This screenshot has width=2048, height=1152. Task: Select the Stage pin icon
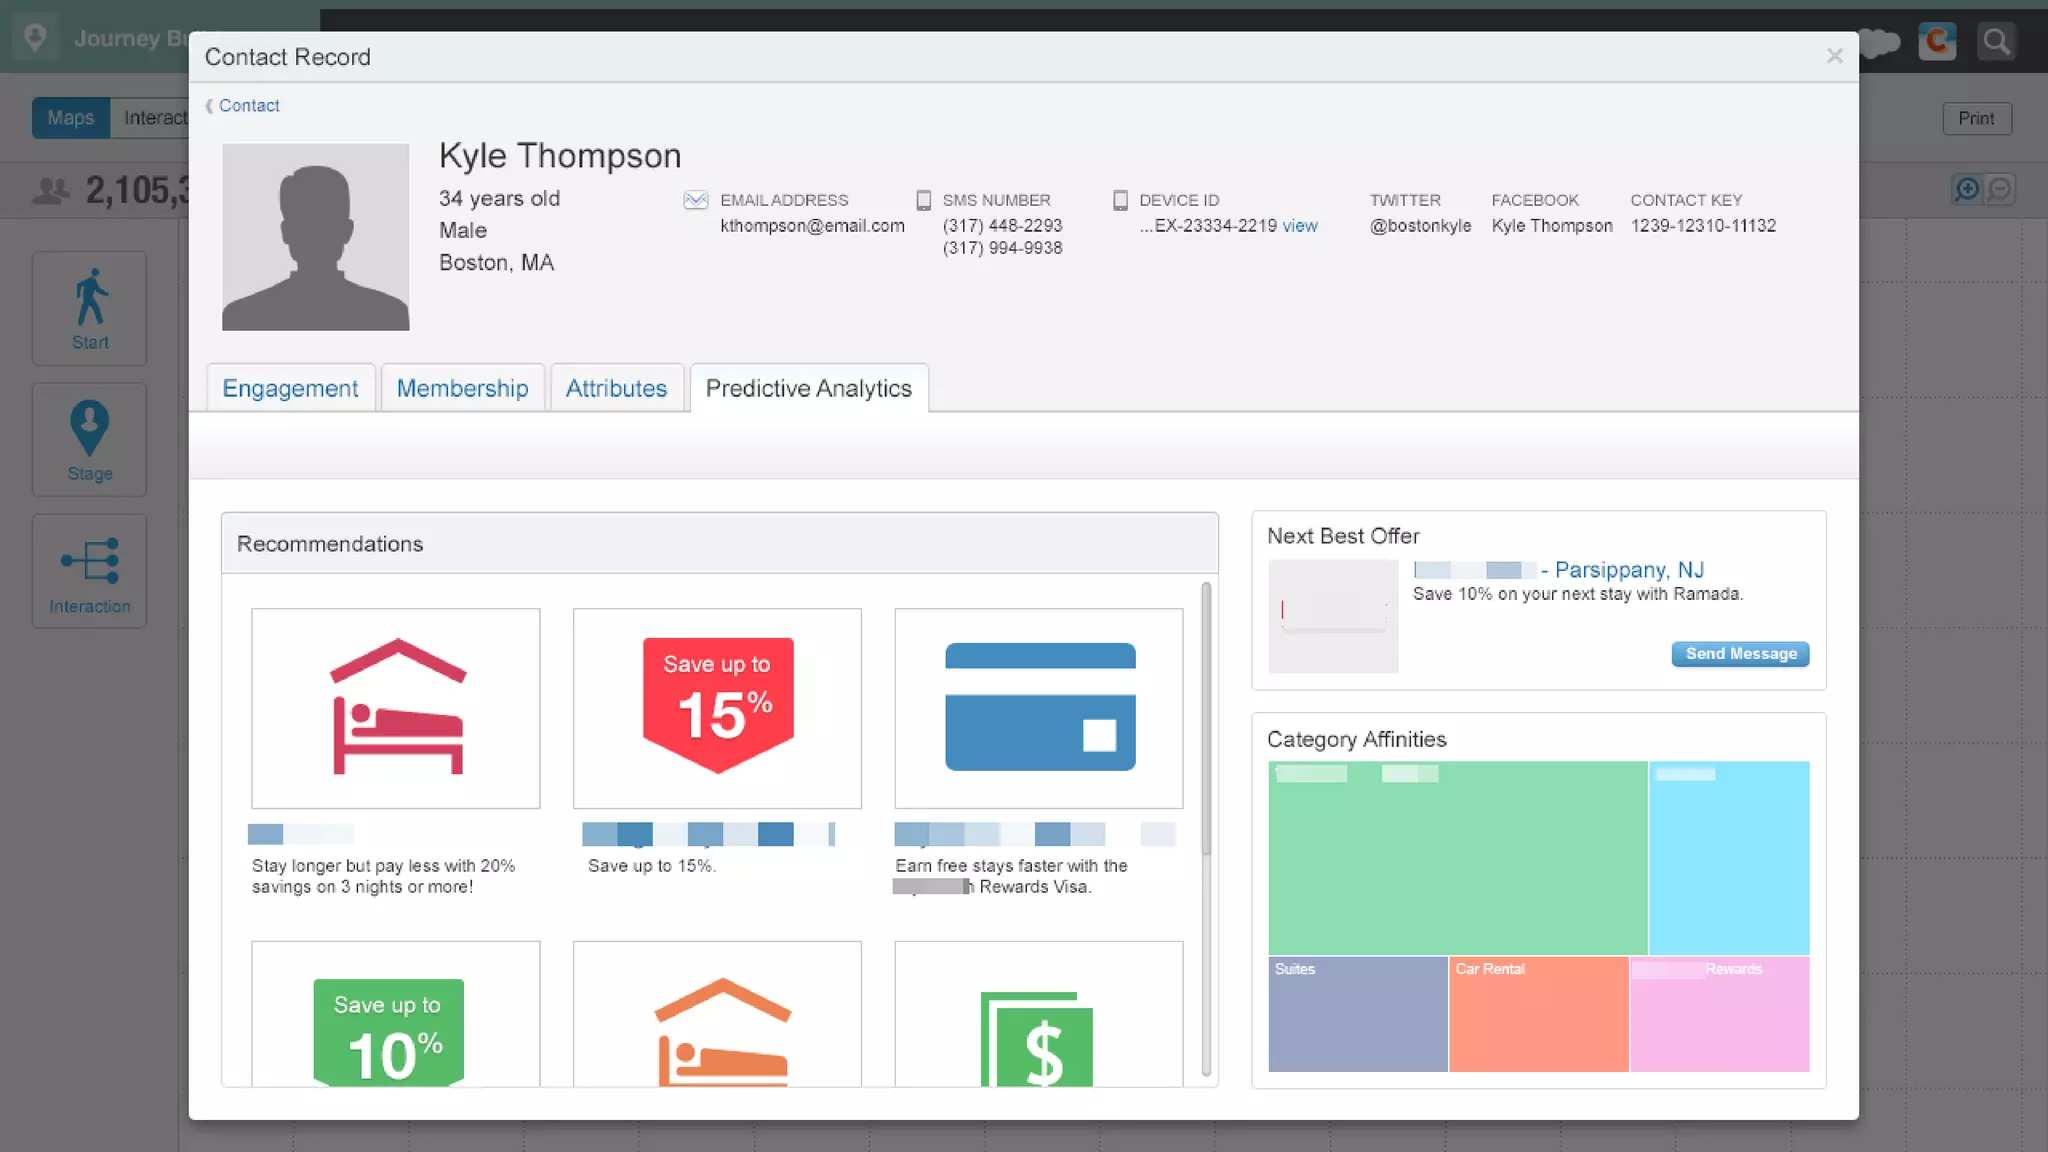coord(90,428)
